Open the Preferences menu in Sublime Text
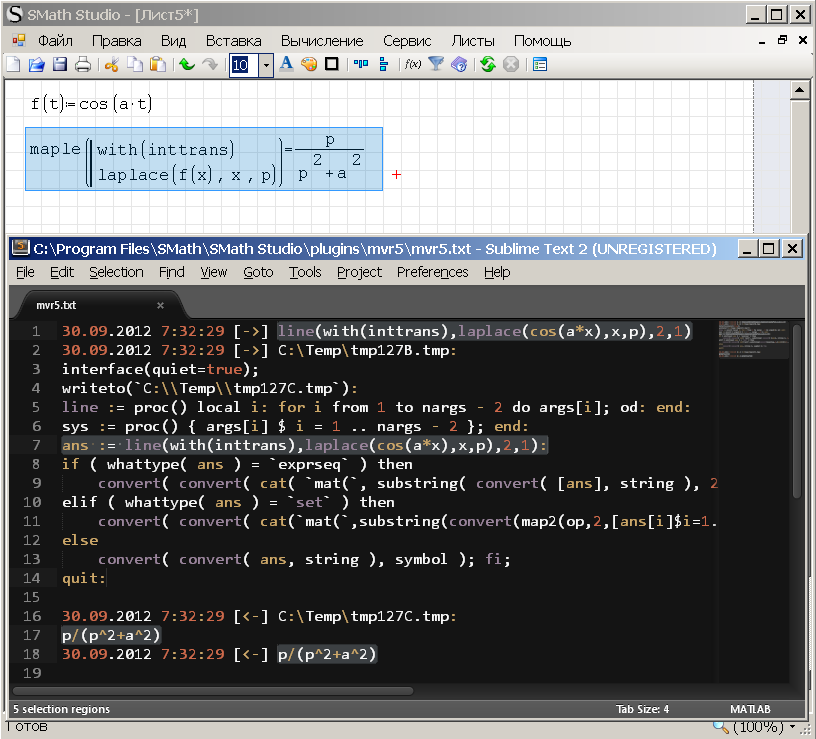Screen dimensions: 816x739 432,272
